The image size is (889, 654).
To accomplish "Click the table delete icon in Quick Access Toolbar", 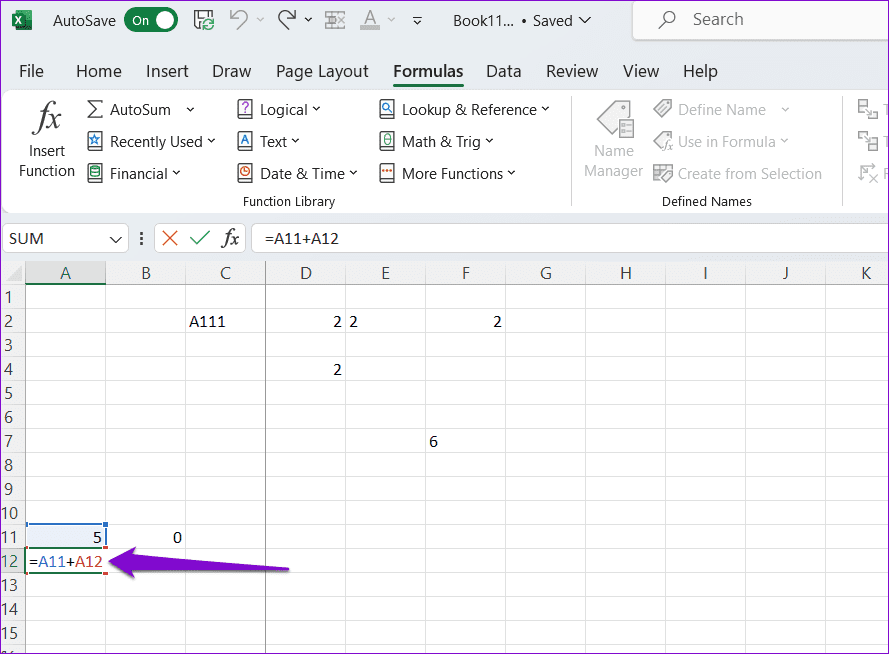I will (x=335, y=20).
